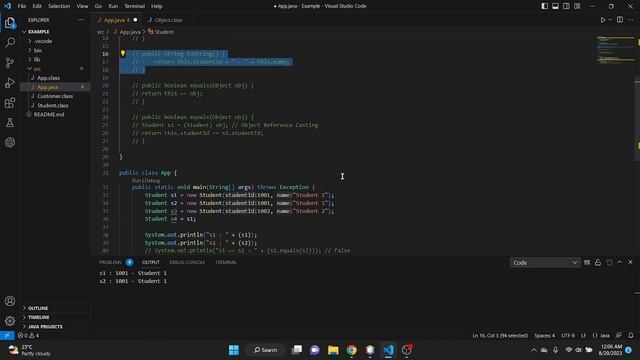Toggle primary side bar layout icon

point(544,6)
